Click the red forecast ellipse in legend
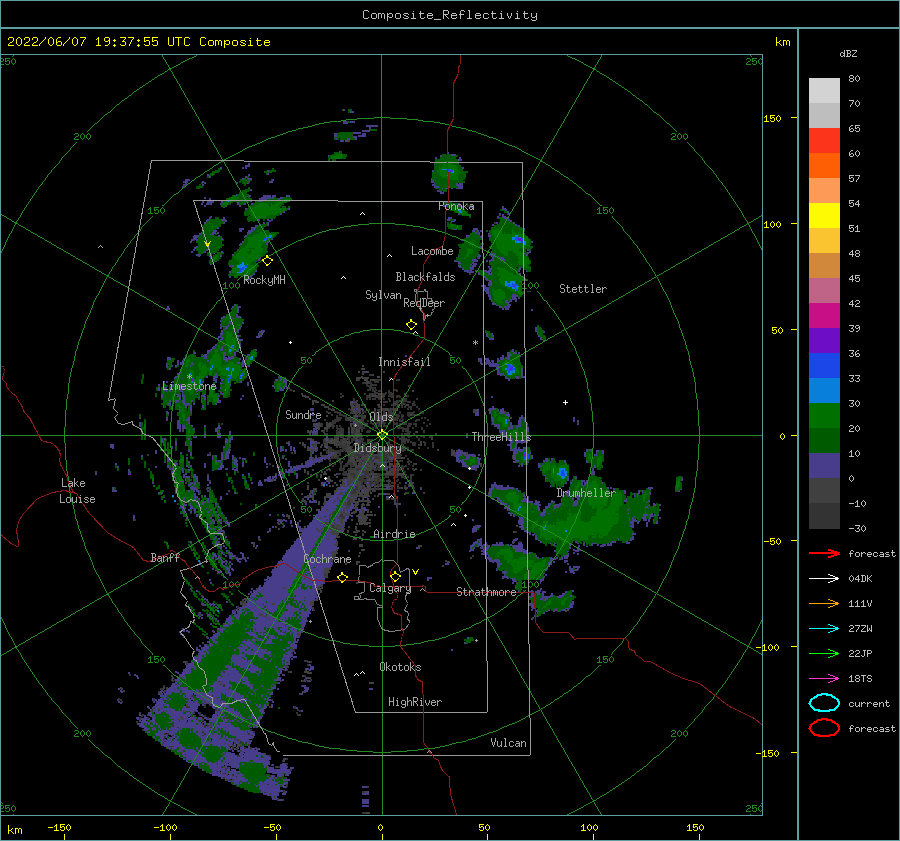The image size is (900, 841). click(824, 728)
